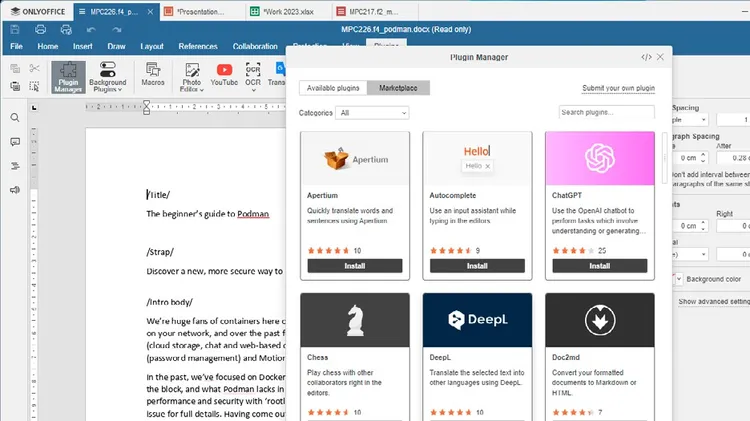Close the MPC226.f4 document tab

tap(150, 11)
